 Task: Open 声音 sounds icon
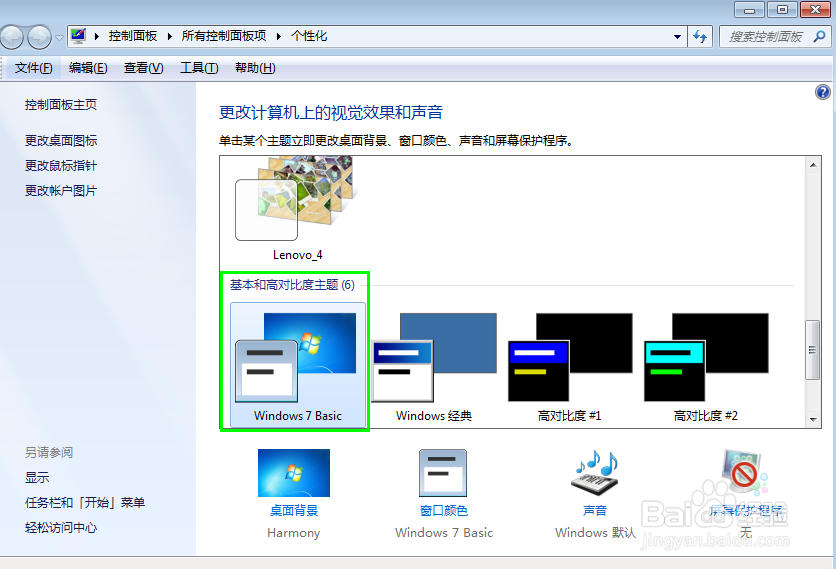tap(595, 473)
